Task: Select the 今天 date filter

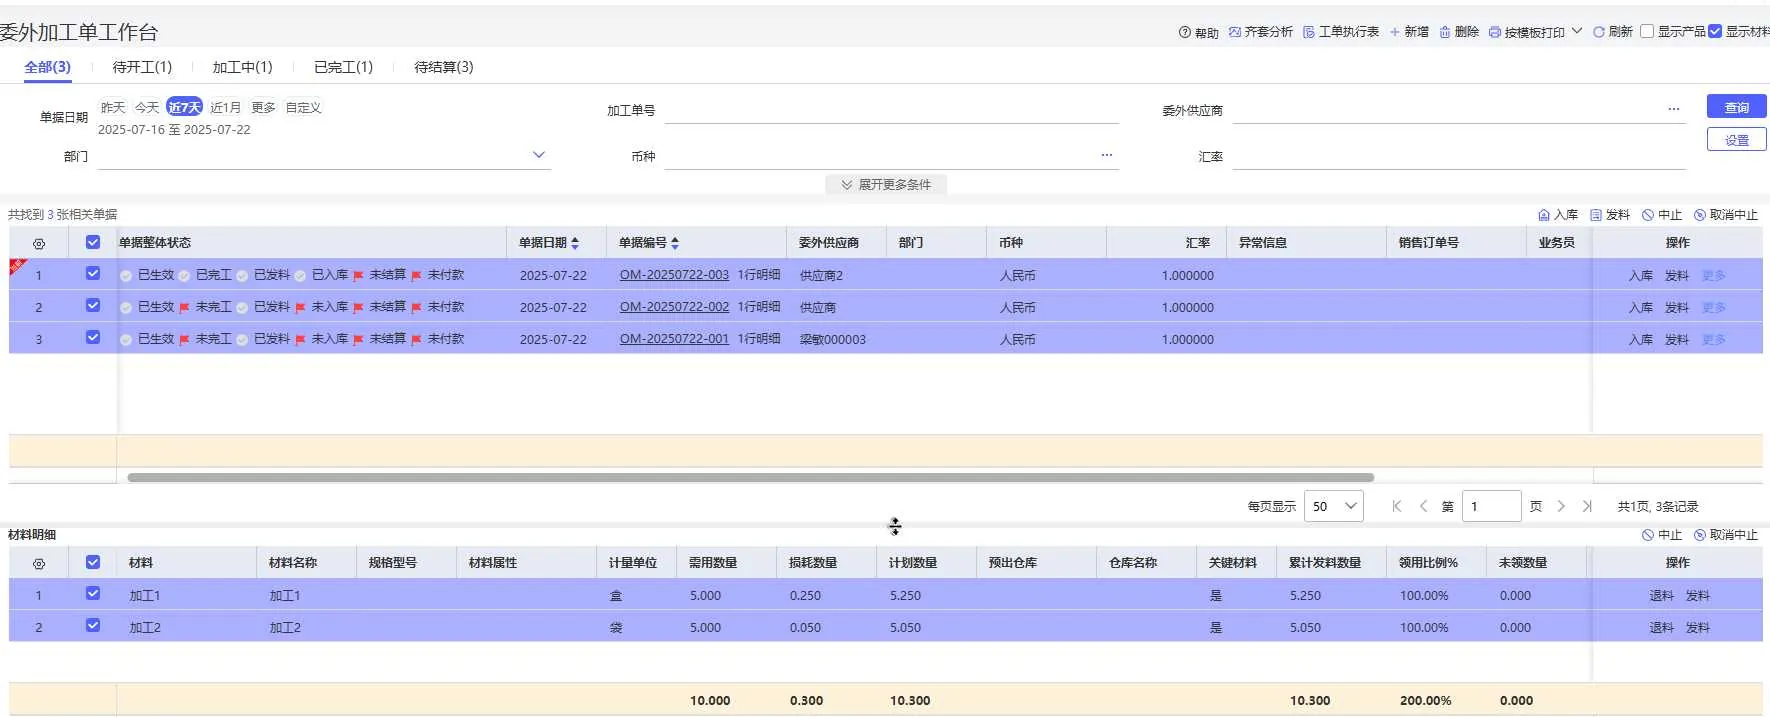Action: pyautogui.click(x=147, y=107)
